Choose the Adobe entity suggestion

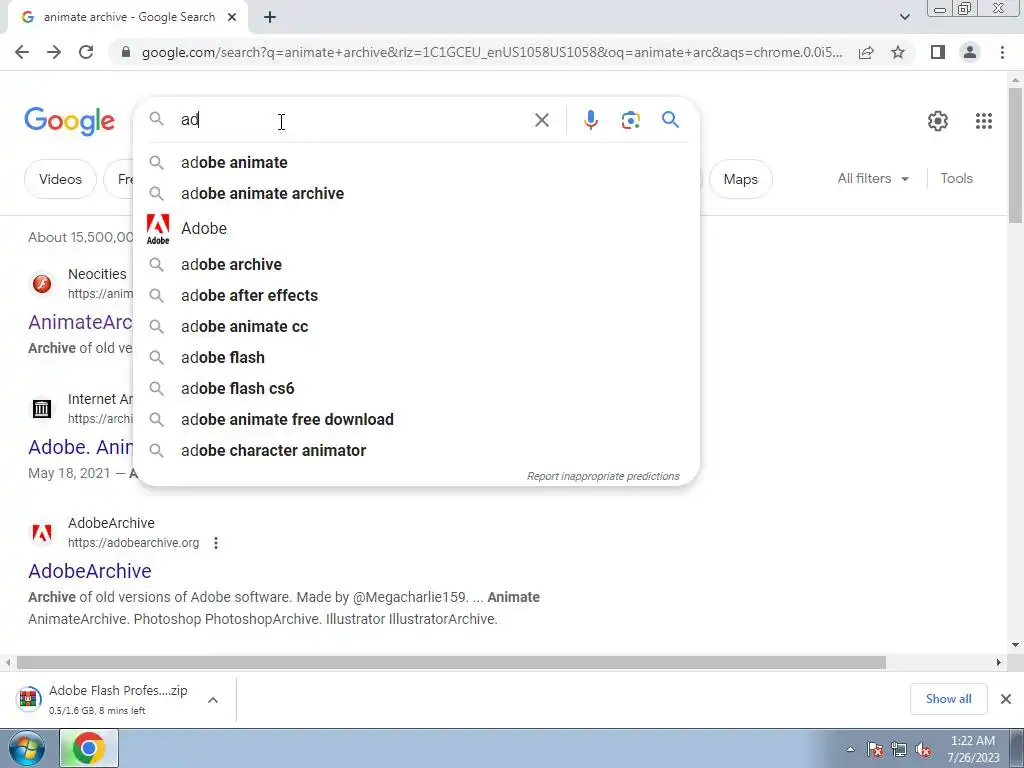(417, 229)
